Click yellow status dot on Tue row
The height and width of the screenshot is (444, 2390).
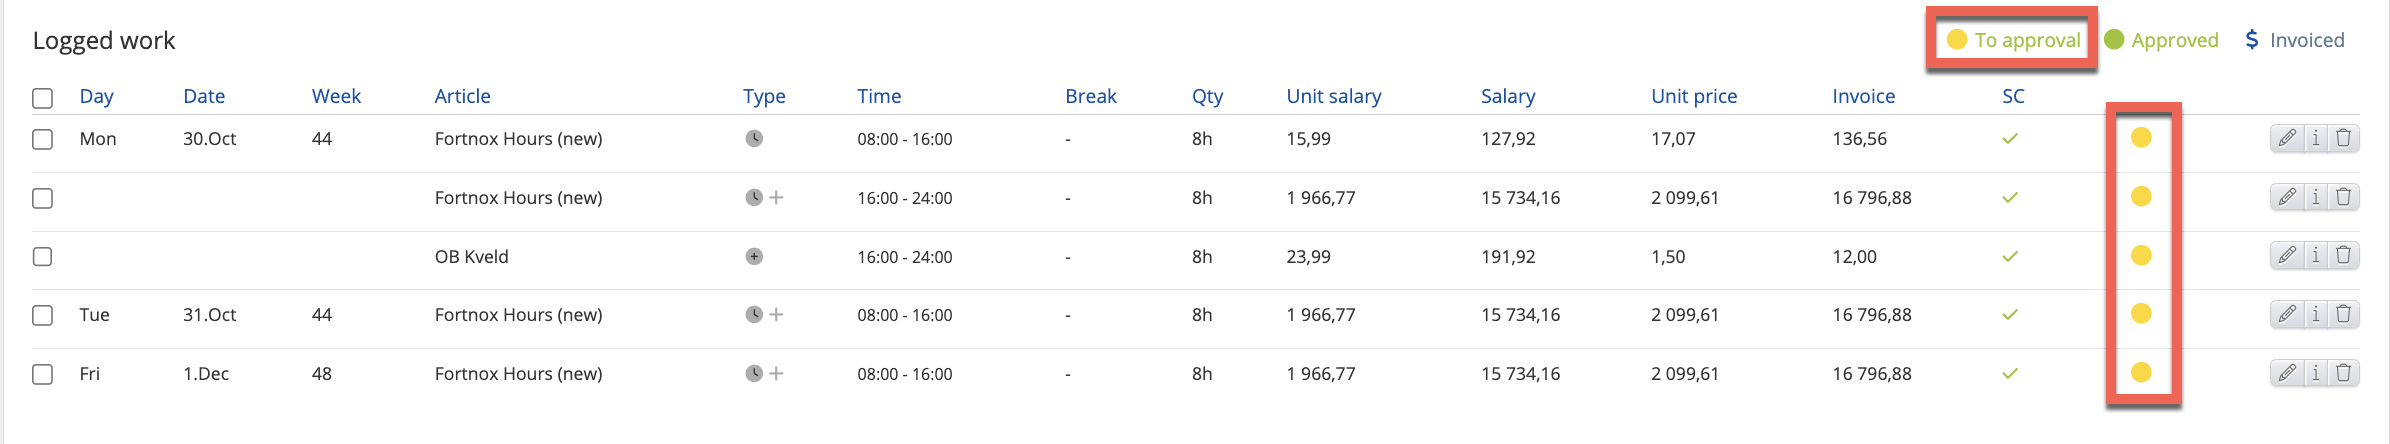pyautogui.click(x=2141, y=314)
